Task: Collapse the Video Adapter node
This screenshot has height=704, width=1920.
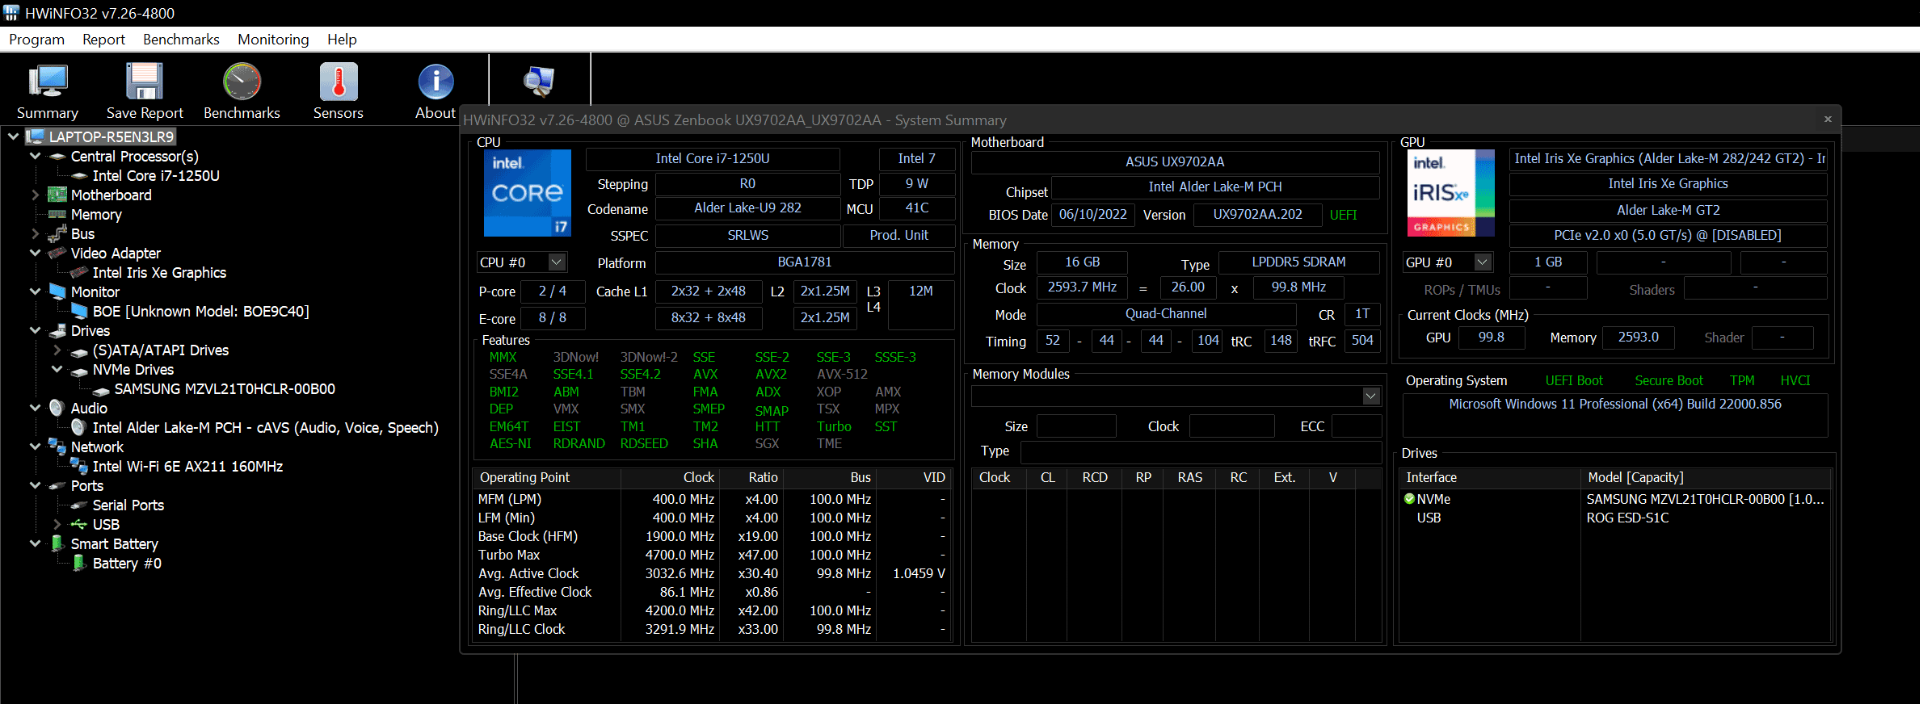Action: click(x=35, y=253)
